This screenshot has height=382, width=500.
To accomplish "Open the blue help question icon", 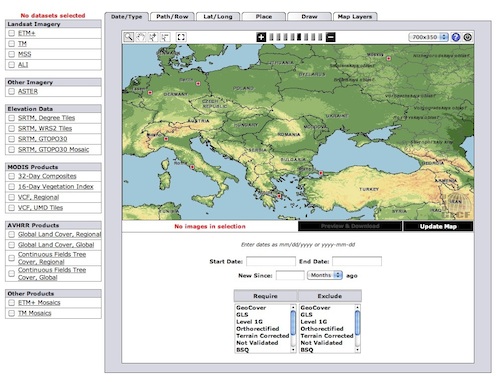I will coord(456,37).
